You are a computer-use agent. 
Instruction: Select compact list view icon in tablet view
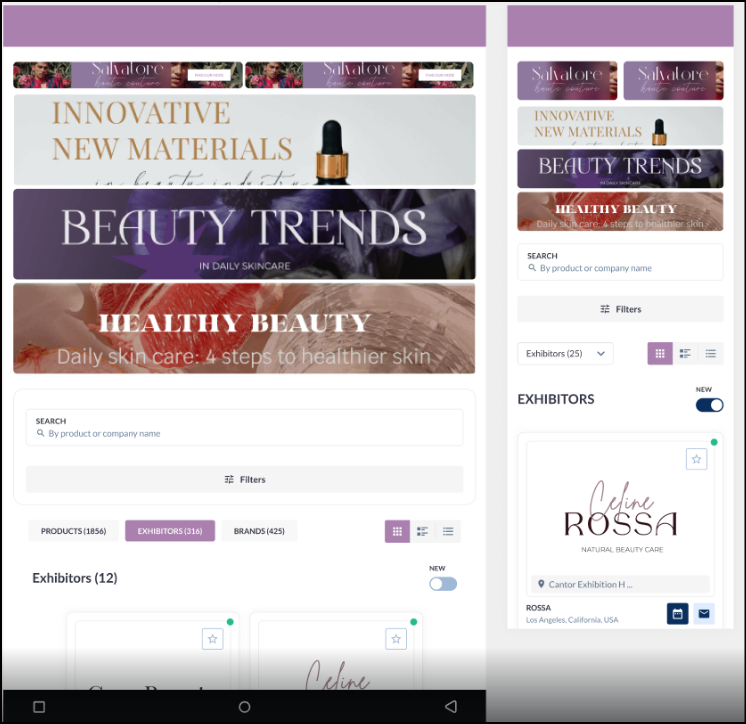[448, 531]
